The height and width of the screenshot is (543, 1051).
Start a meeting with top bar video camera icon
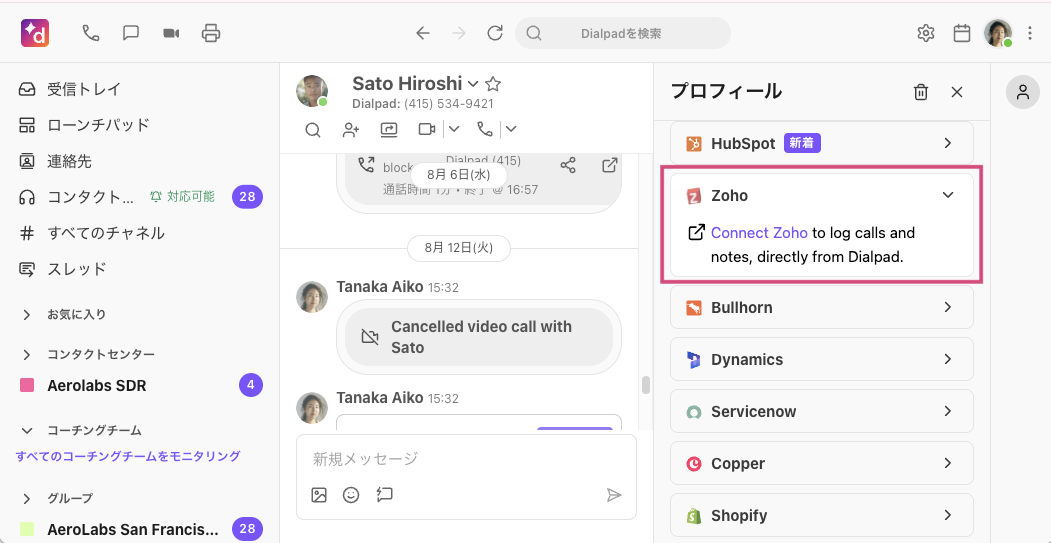[x=171, y=33]
